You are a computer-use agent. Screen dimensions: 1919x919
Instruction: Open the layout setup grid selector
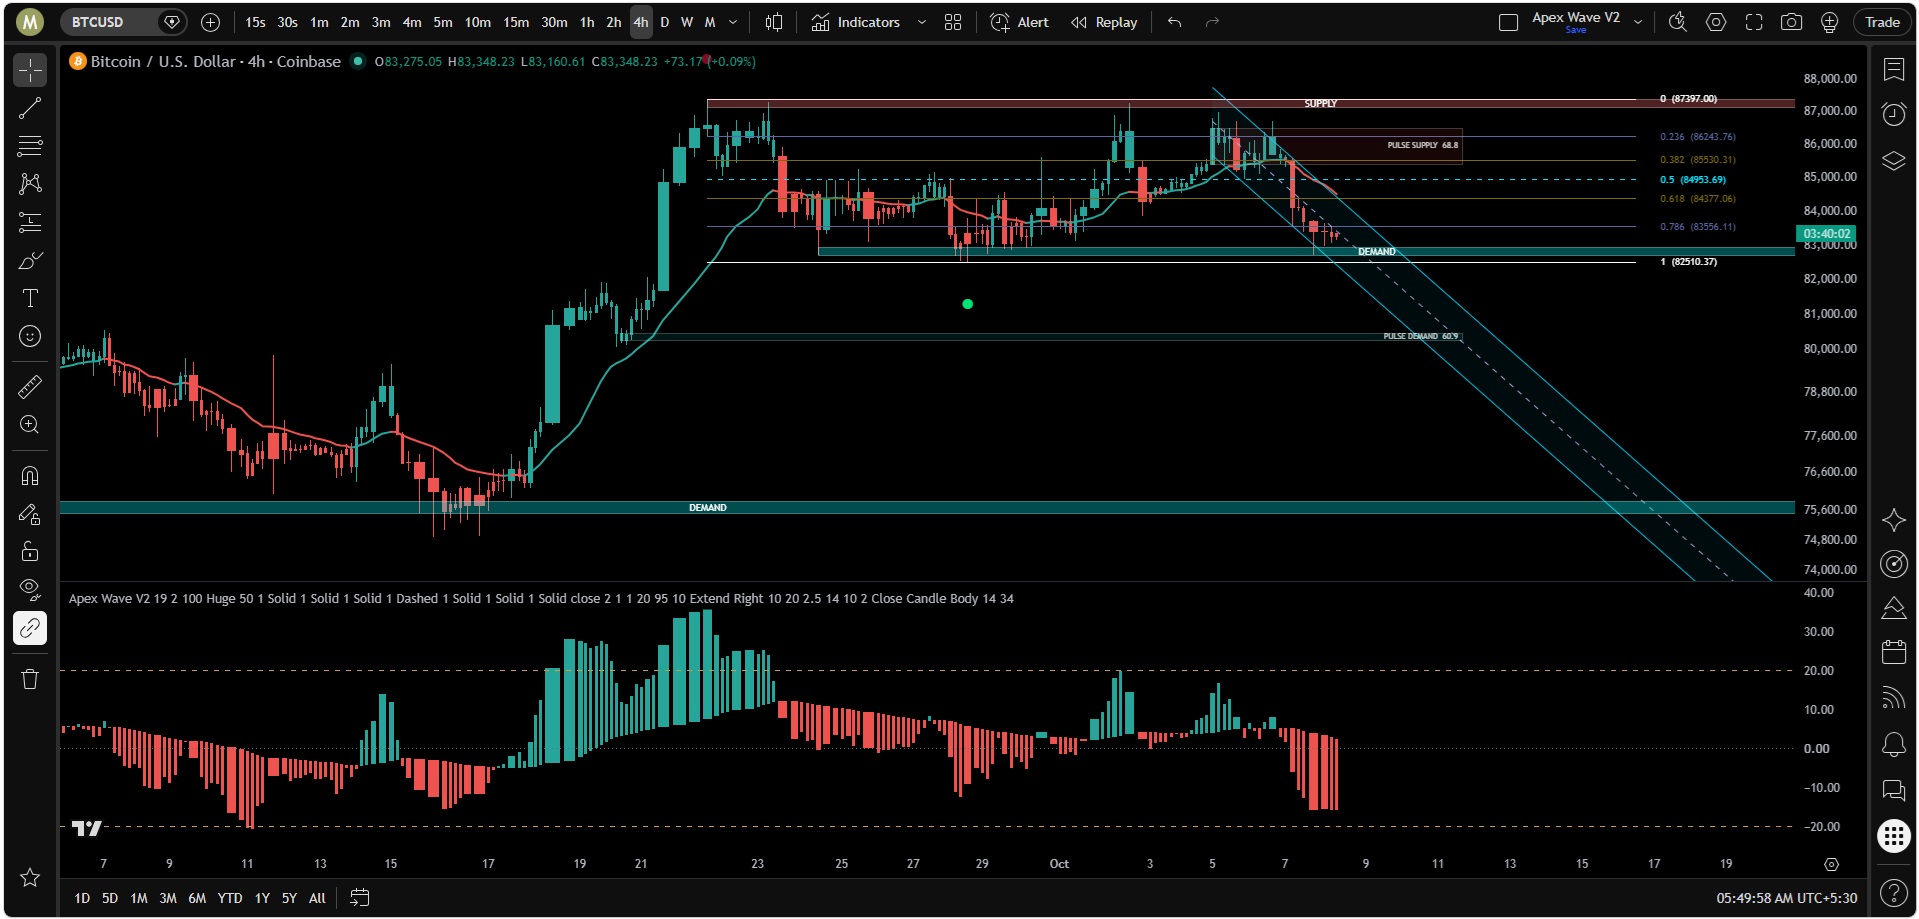953,22
